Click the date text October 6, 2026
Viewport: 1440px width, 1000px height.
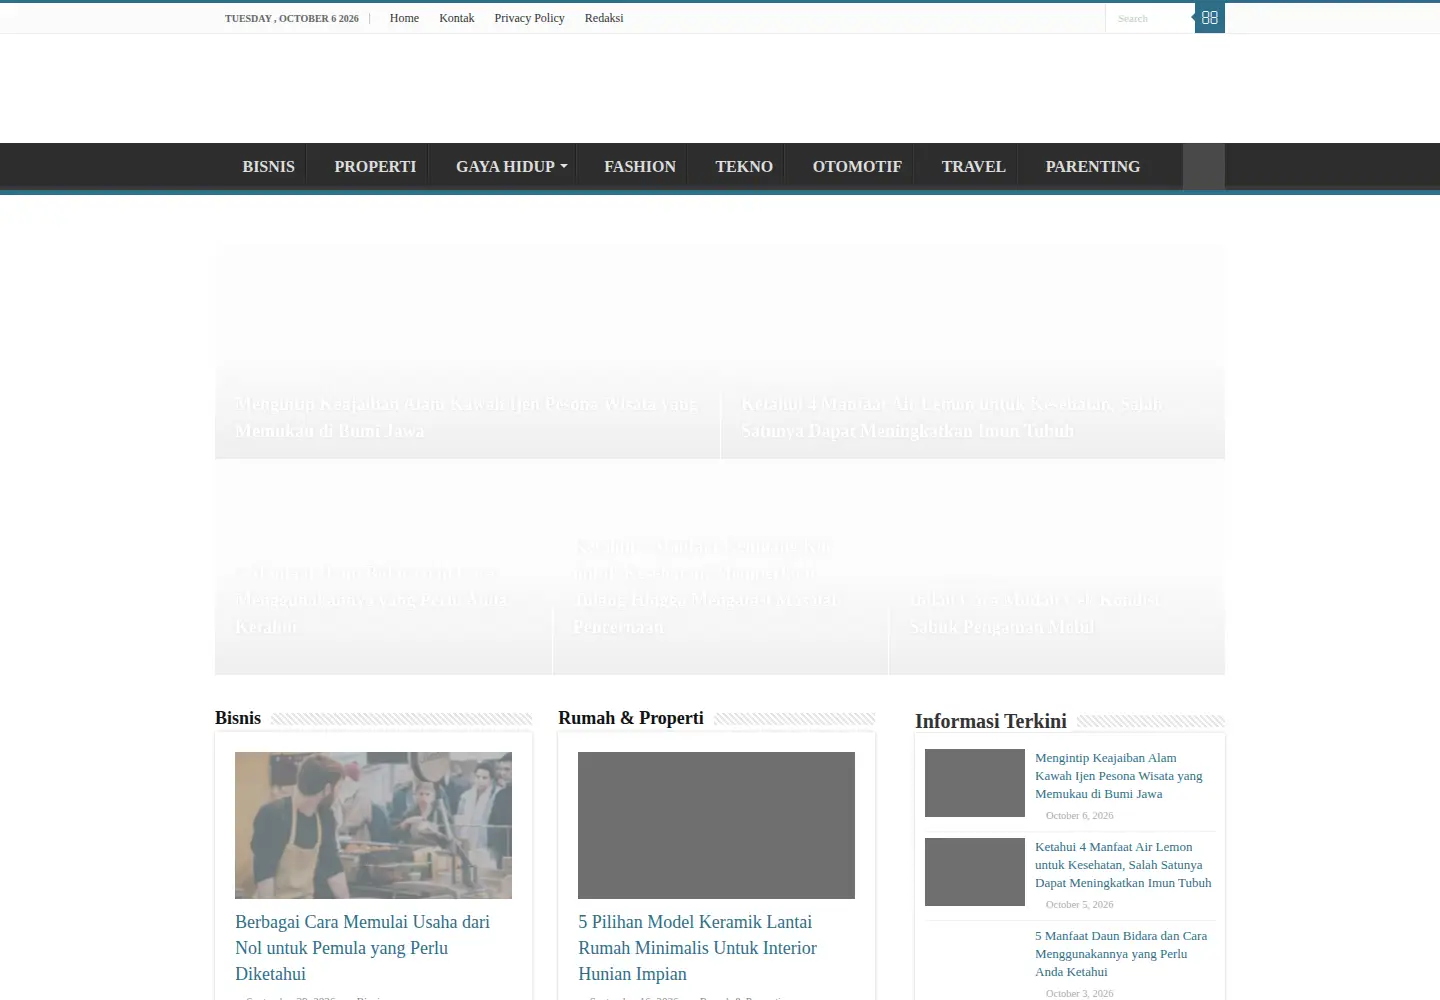tap(1079, 816)
